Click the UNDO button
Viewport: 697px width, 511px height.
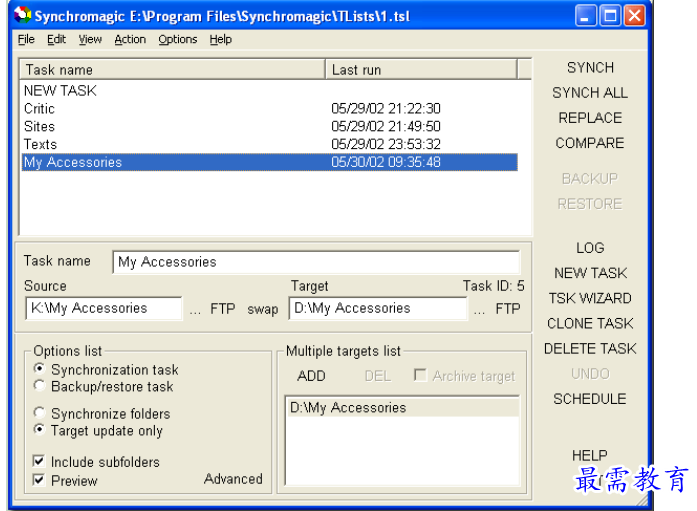590,374
